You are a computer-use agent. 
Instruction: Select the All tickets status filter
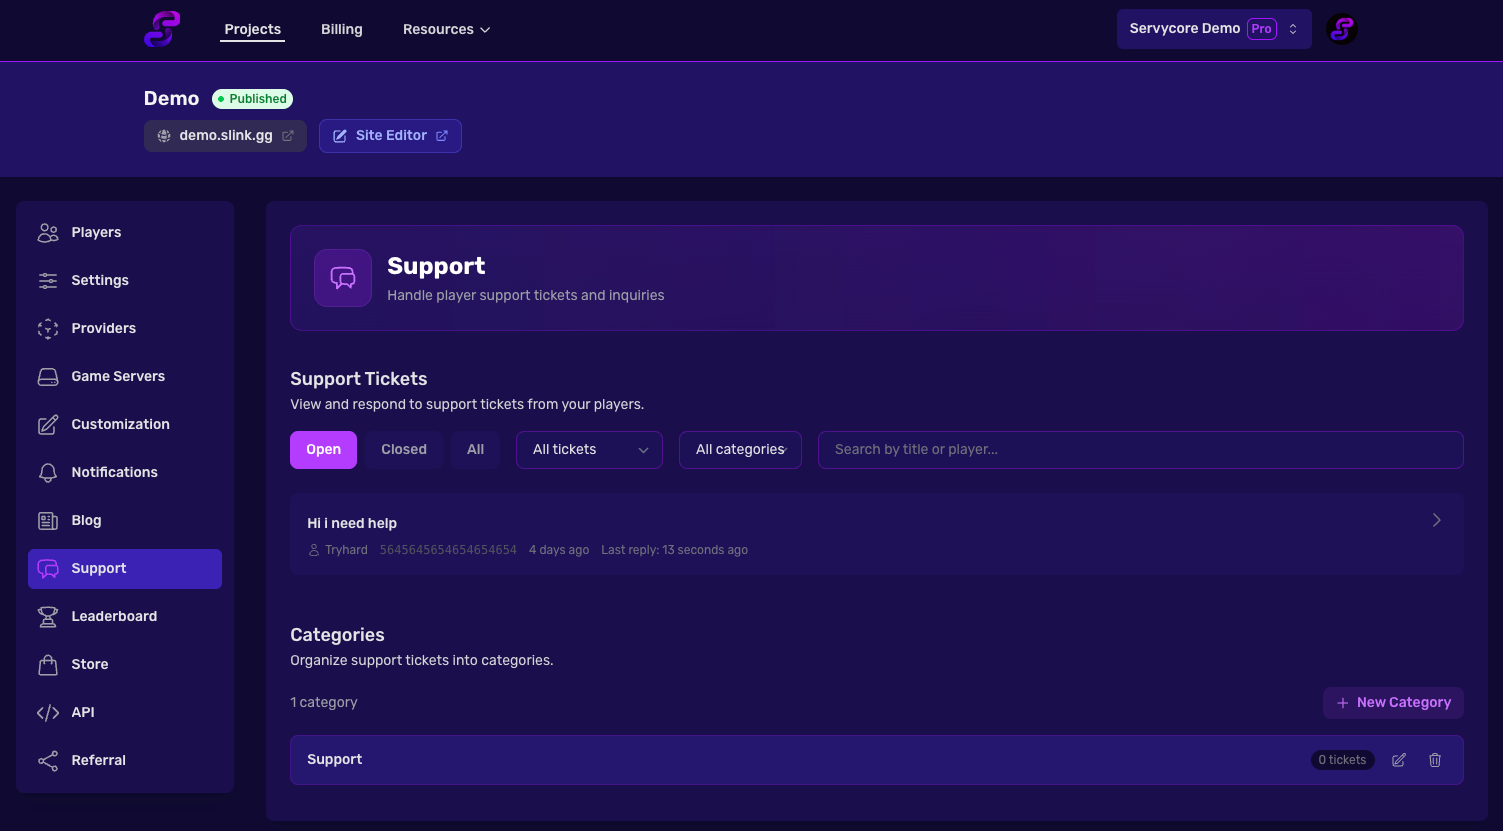[x=475, y=450]
